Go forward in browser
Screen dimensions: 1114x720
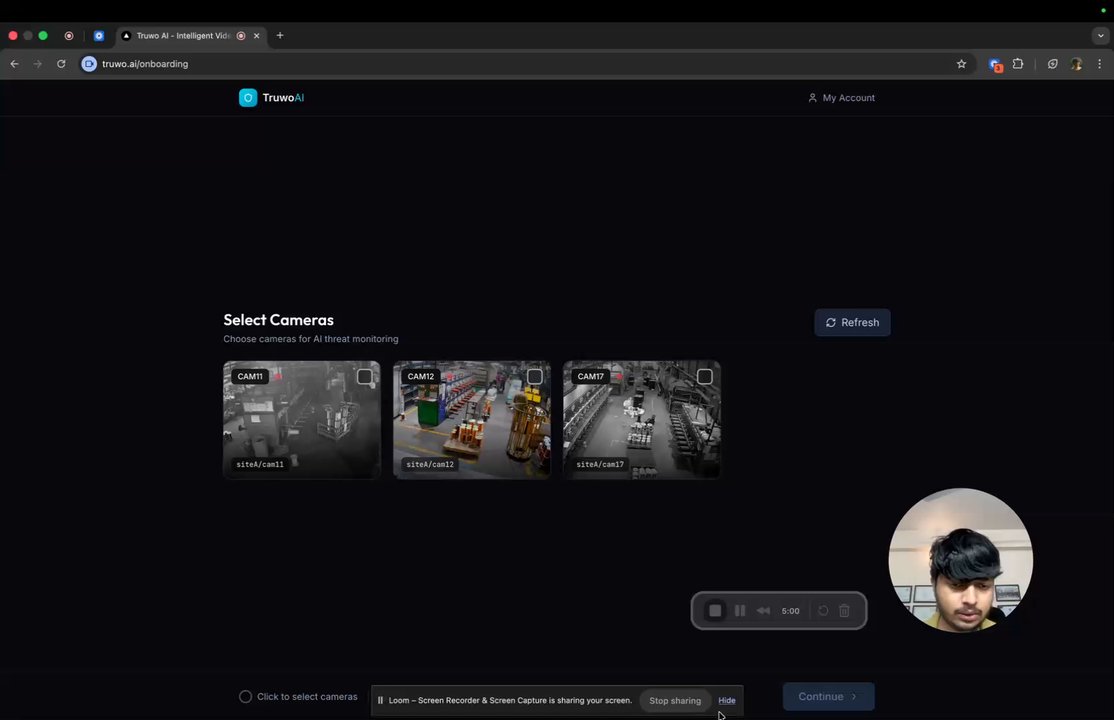point(38,64)
